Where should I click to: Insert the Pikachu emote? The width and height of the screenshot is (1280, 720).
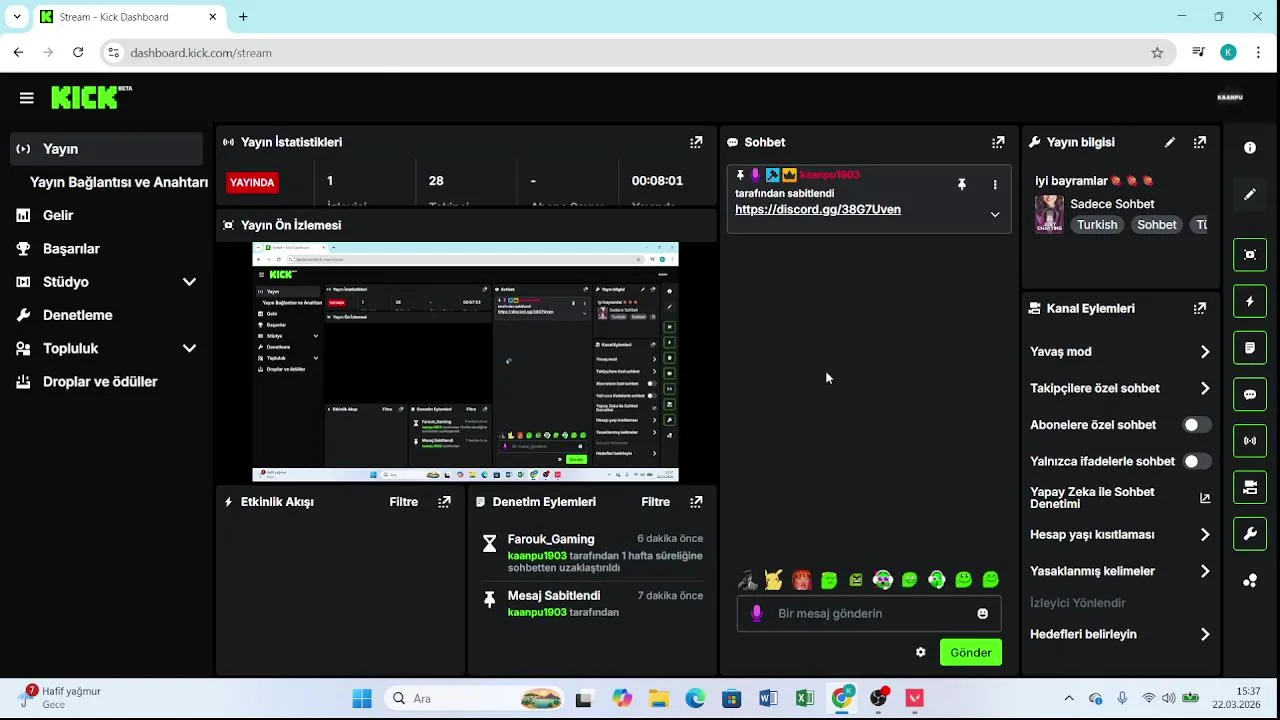(774, 579)
